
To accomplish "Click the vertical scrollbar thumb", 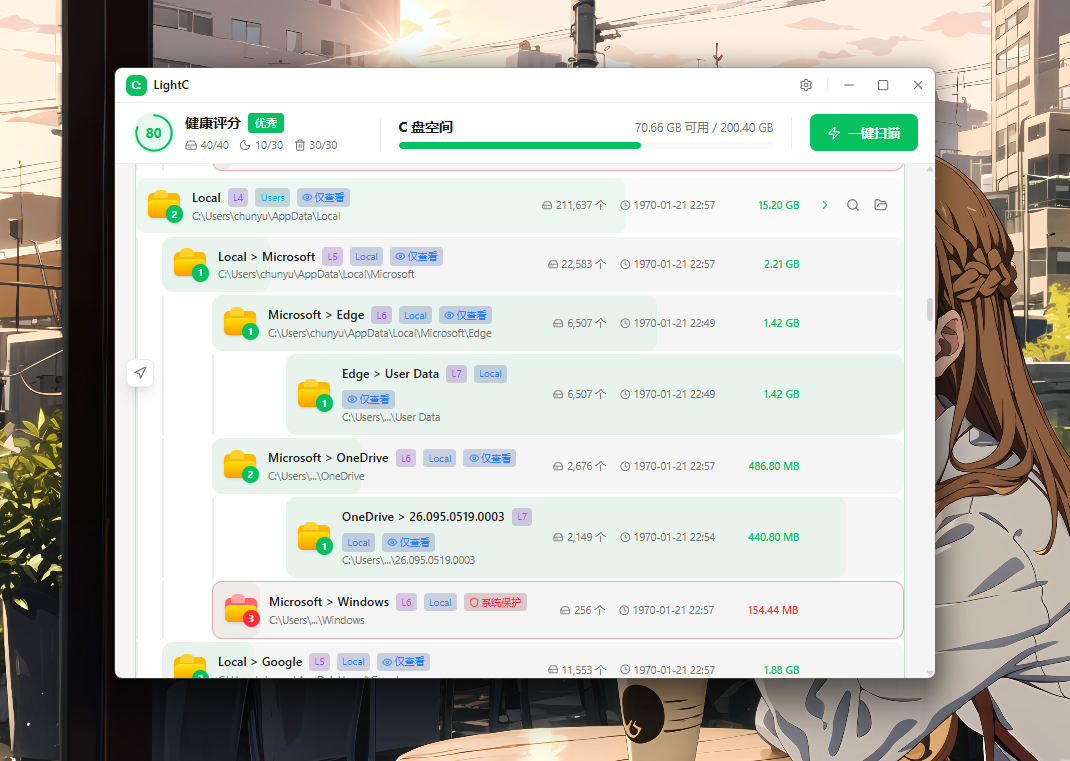I will pos(929,309).
